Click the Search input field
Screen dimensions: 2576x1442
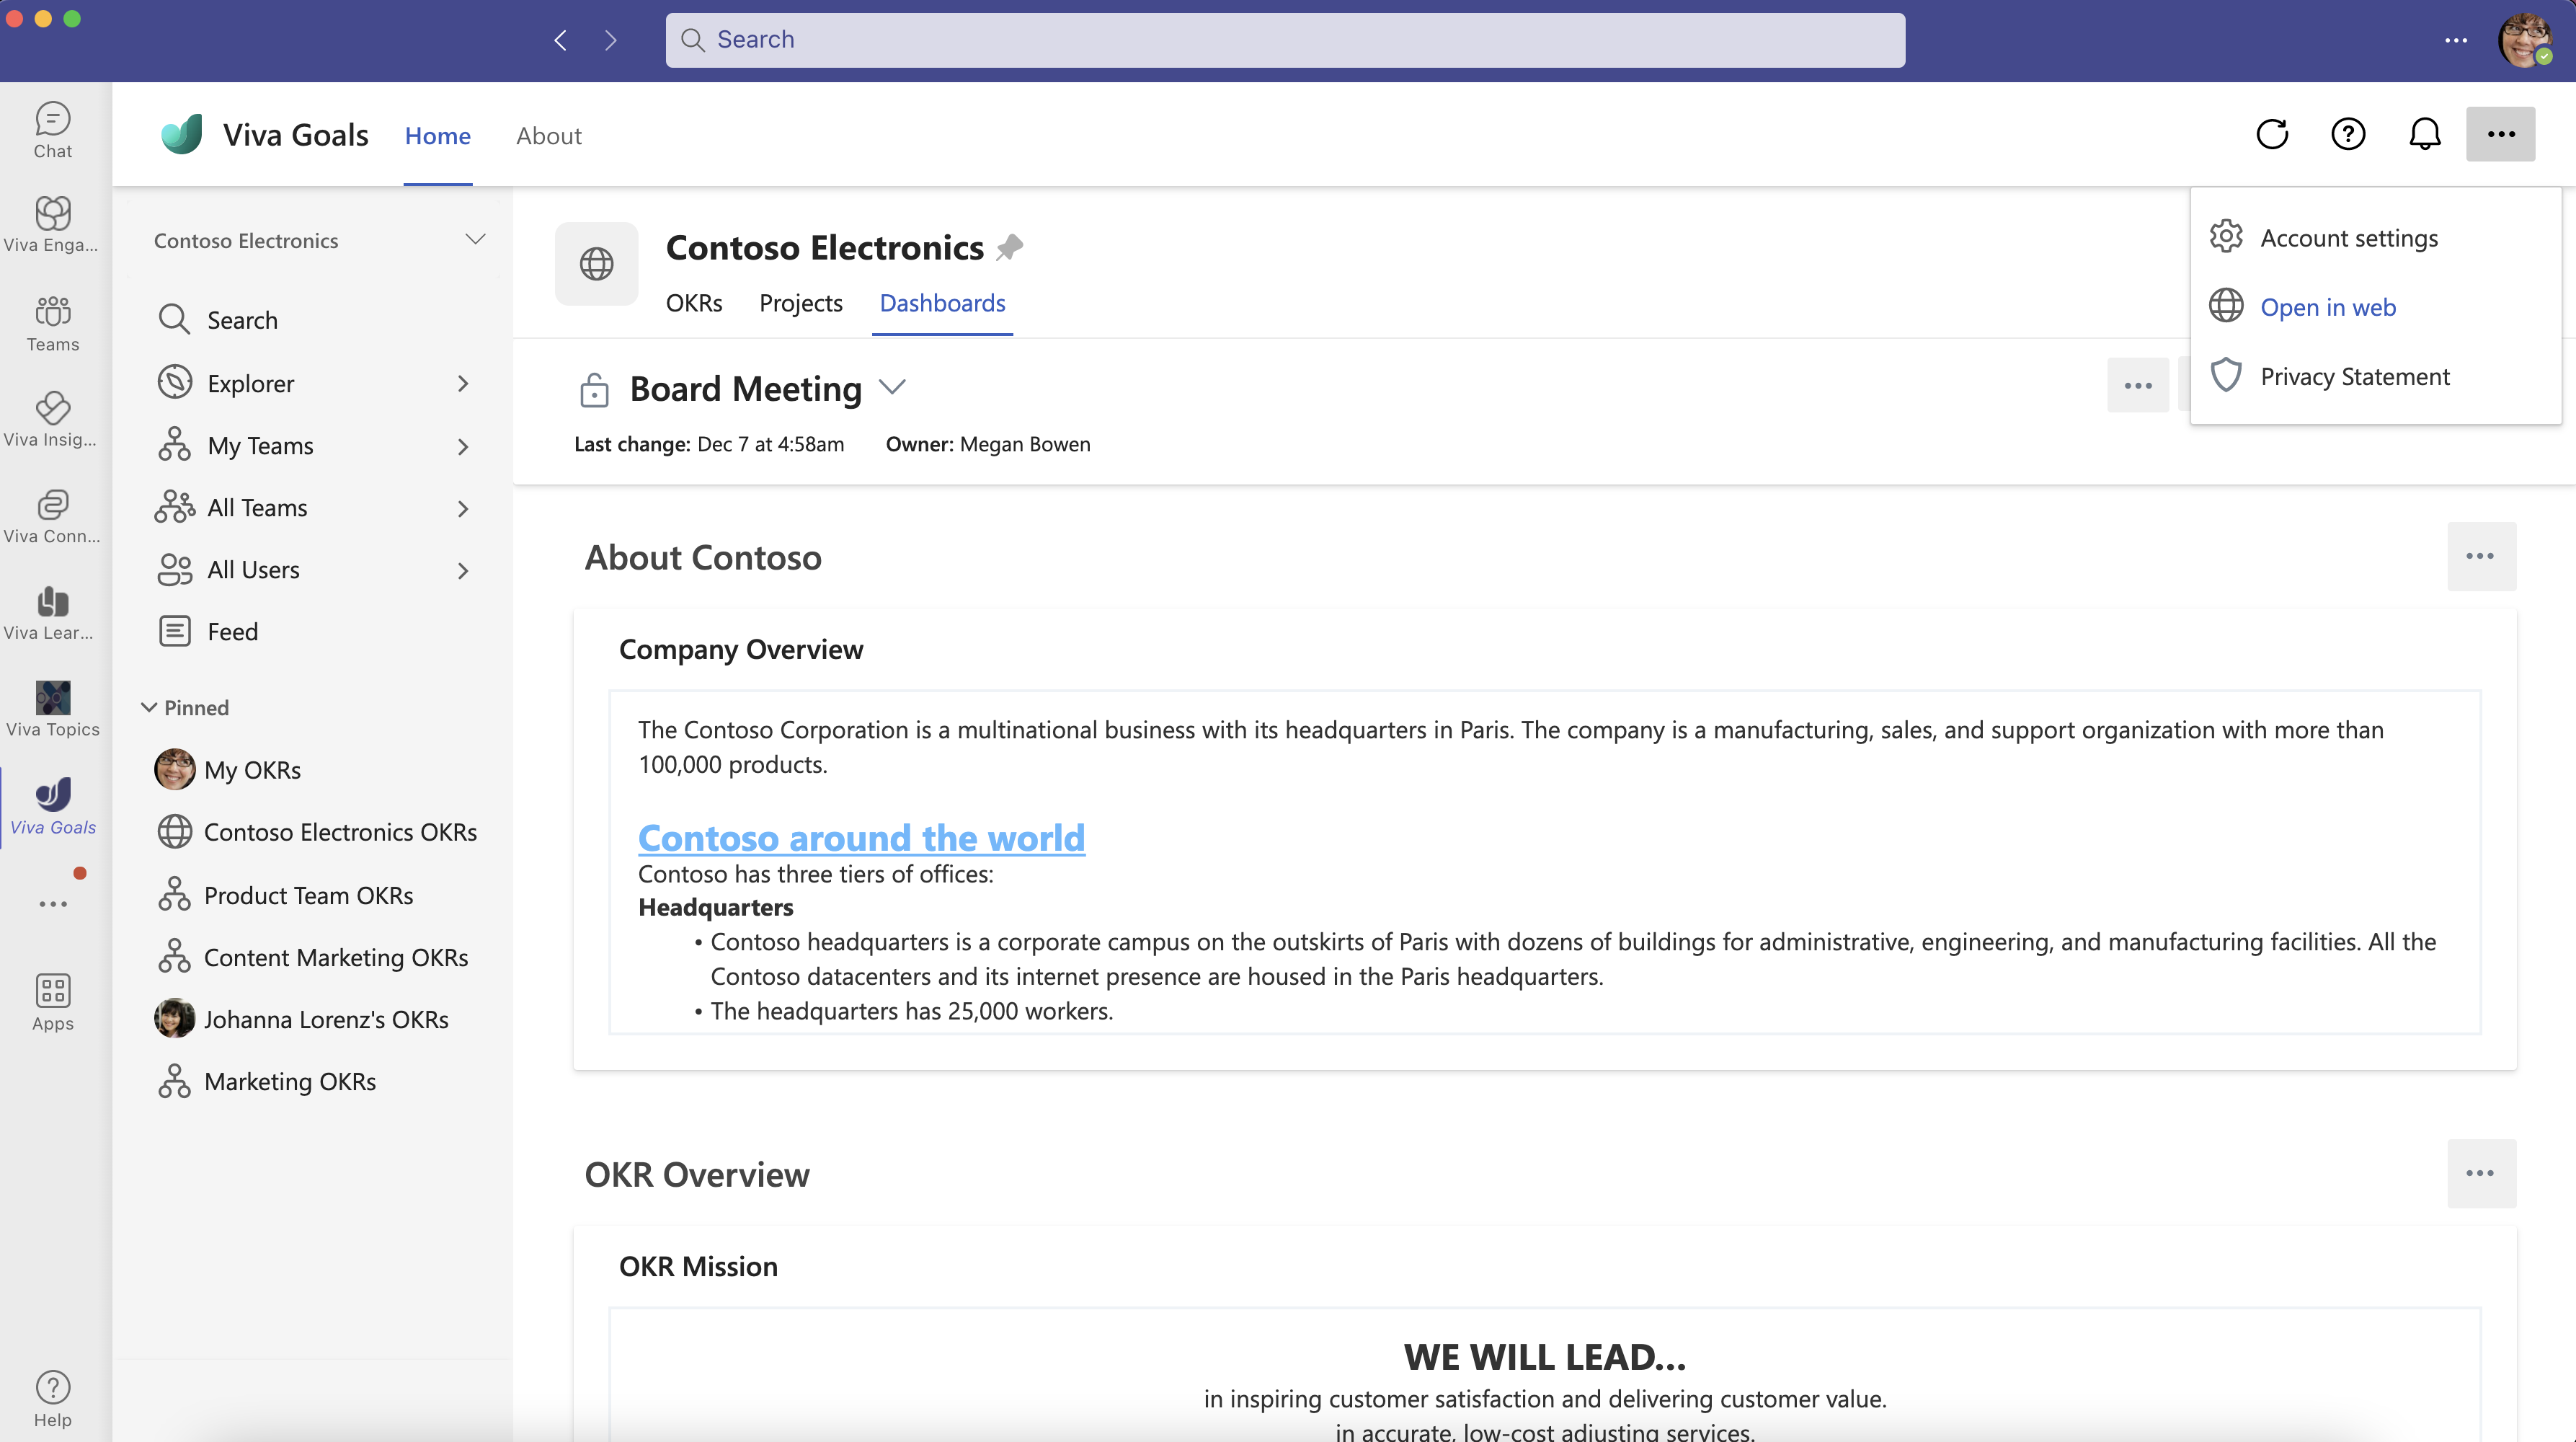tap(1287, 39)
